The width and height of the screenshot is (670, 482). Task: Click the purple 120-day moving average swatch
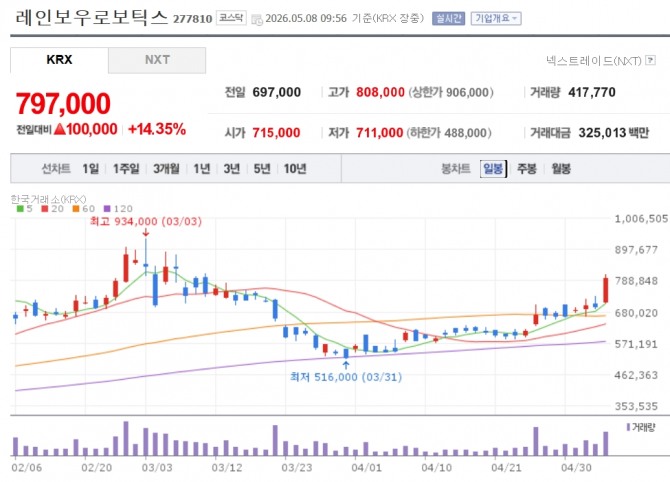point(107,209)
